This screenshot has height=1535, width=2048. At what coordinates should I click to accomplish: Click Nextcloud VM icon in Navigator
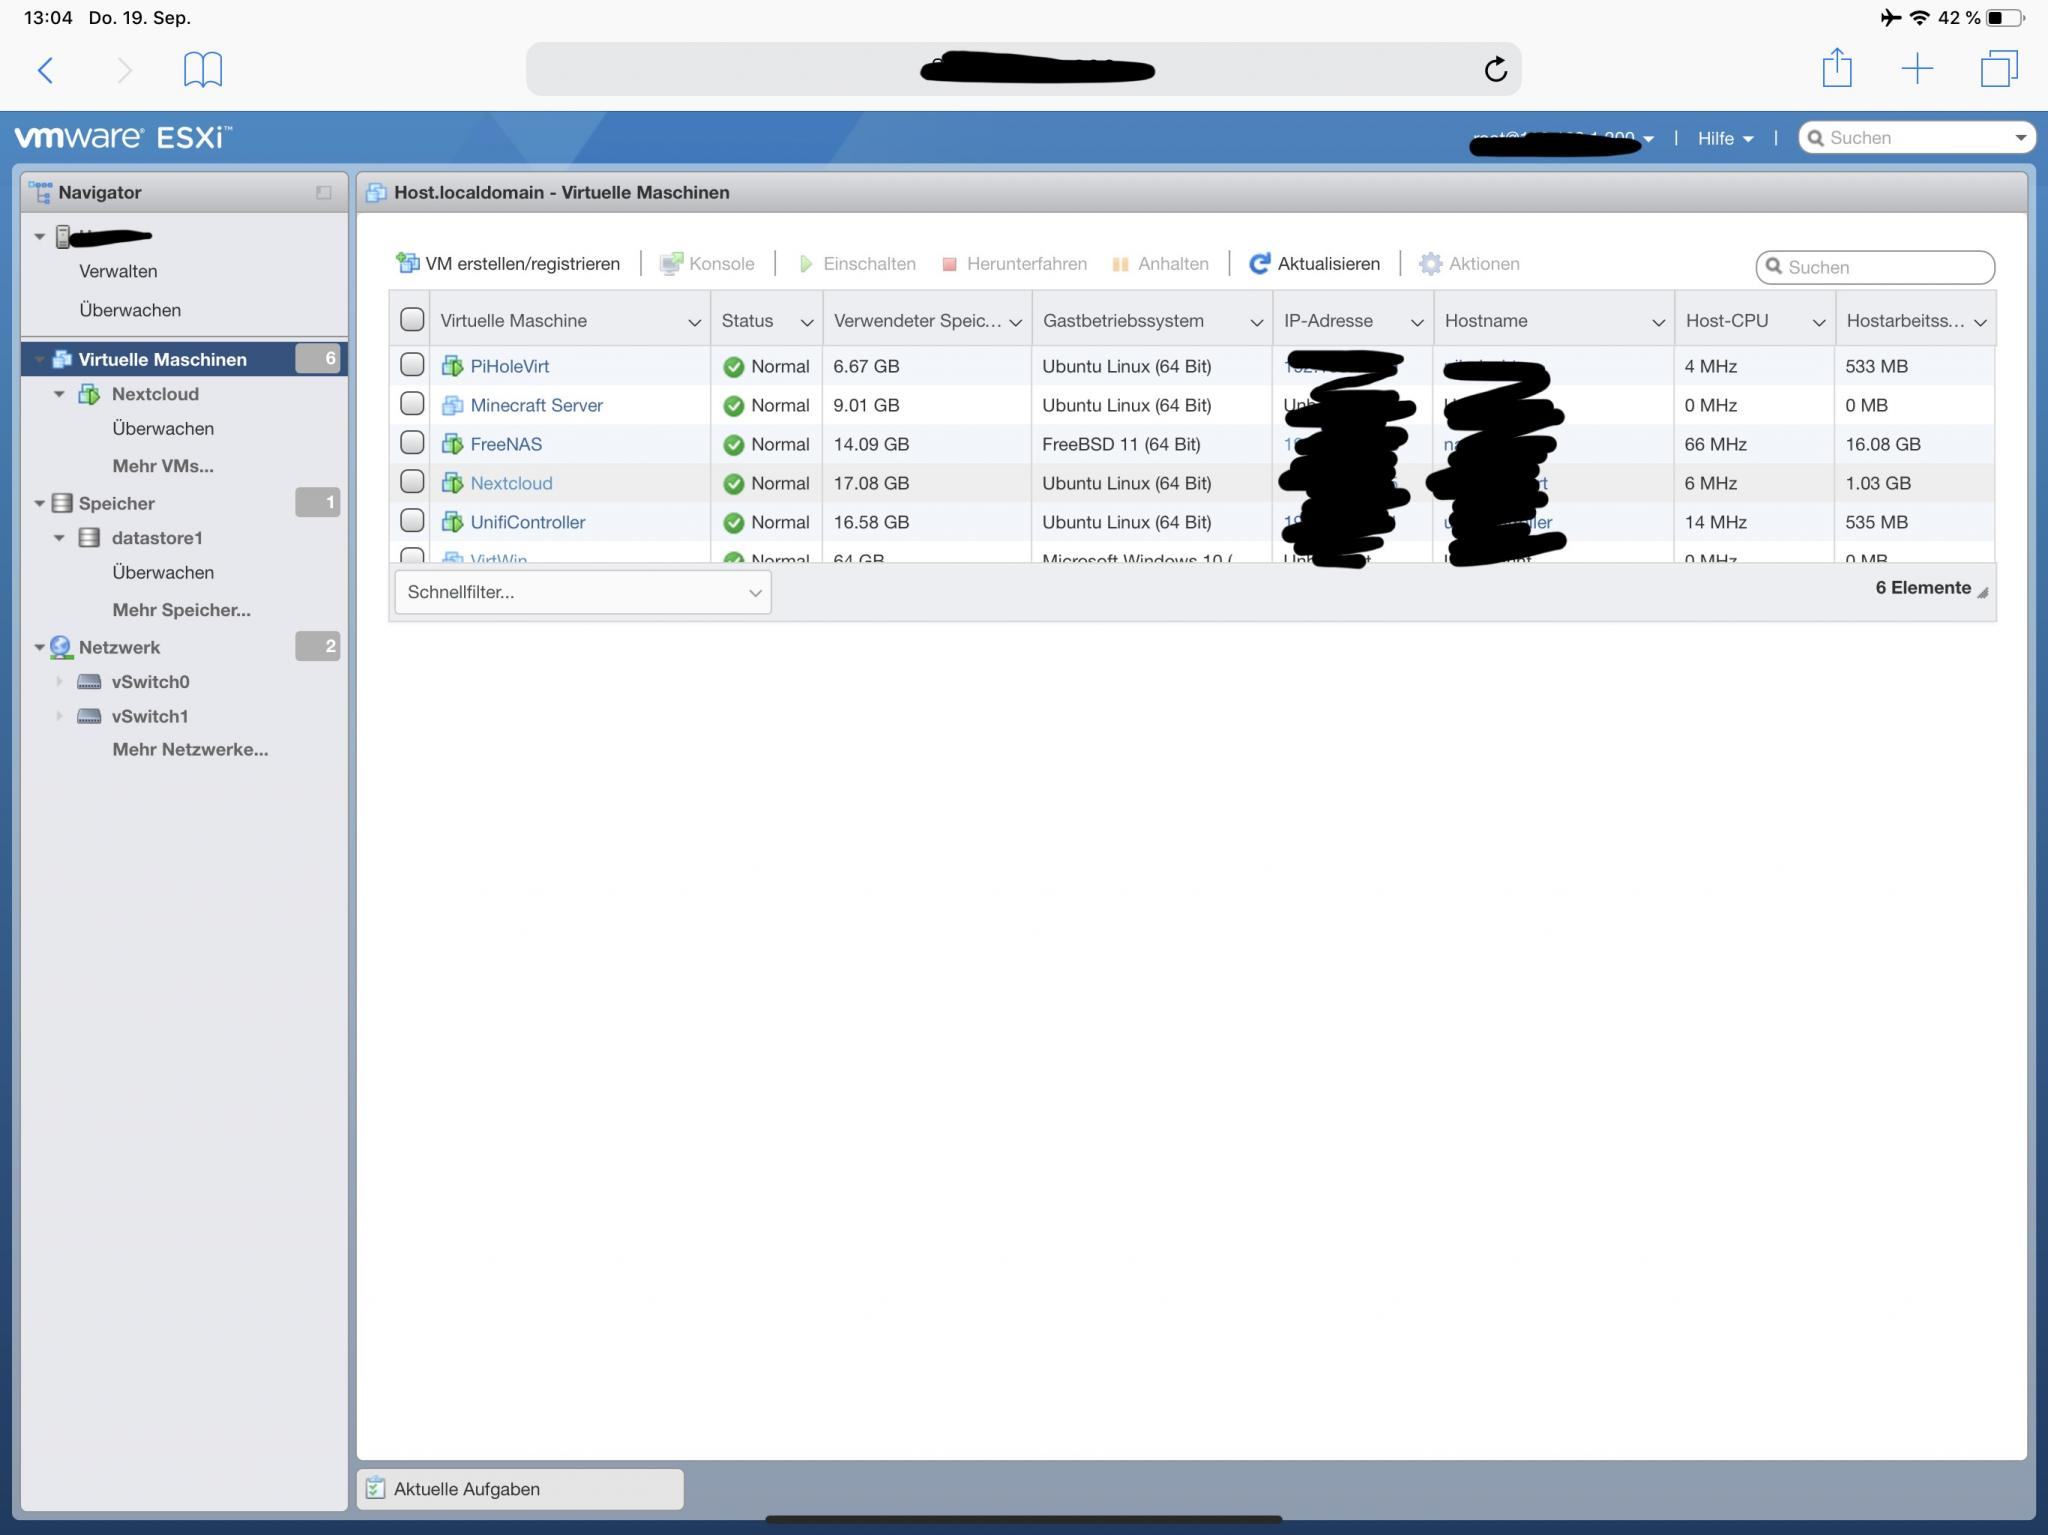(89, 394)
